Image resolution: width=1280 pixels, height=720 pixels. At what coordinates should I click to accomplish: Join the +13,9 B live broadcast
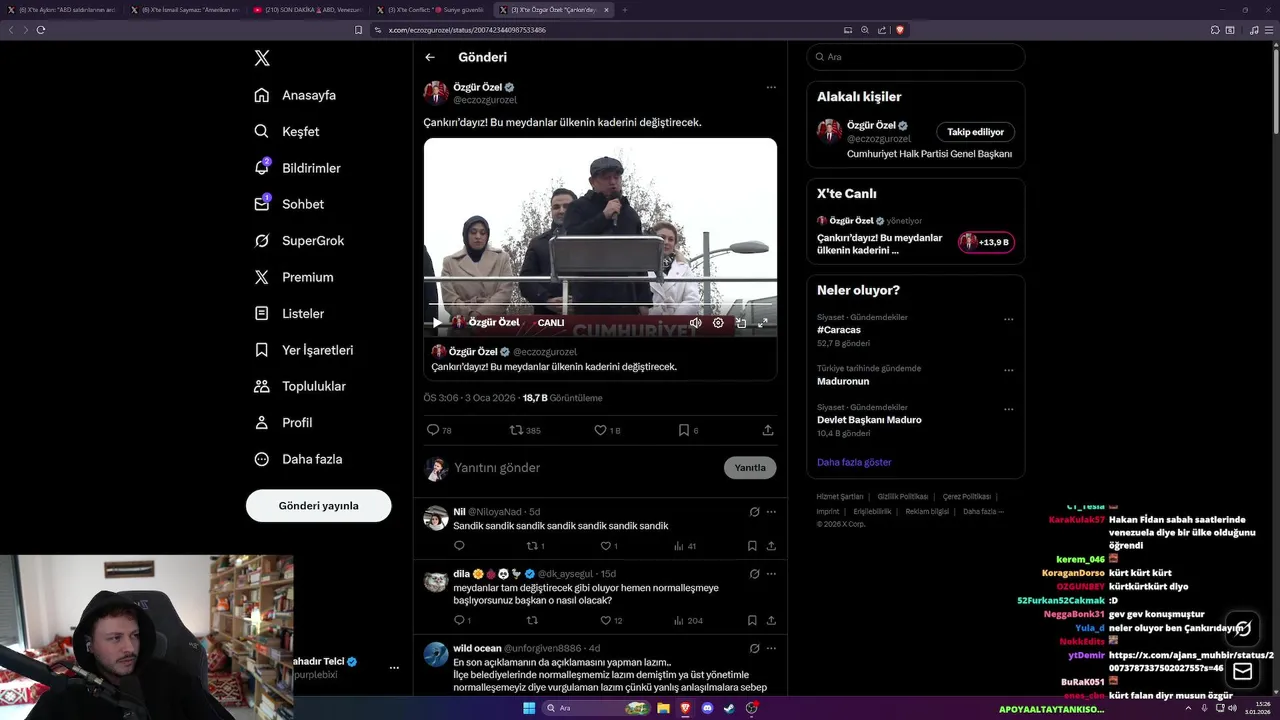[x=986, y=242]
